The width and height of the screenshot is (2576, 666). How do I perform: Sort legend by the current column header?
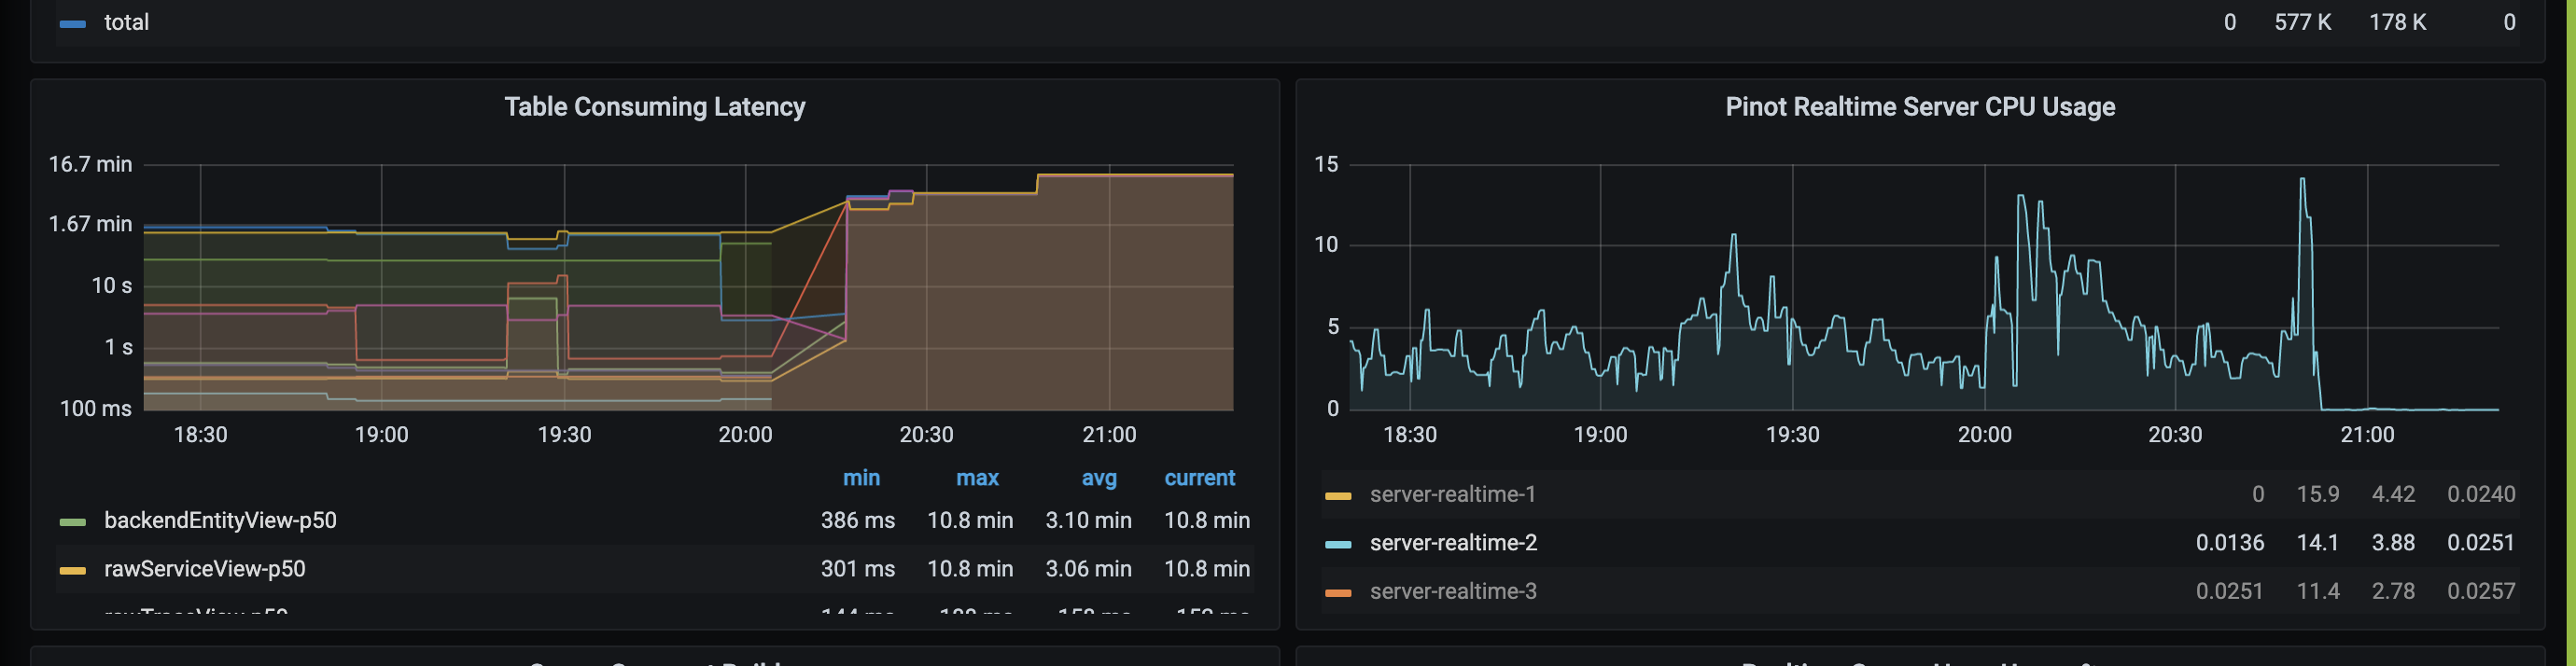[1200, 478]
